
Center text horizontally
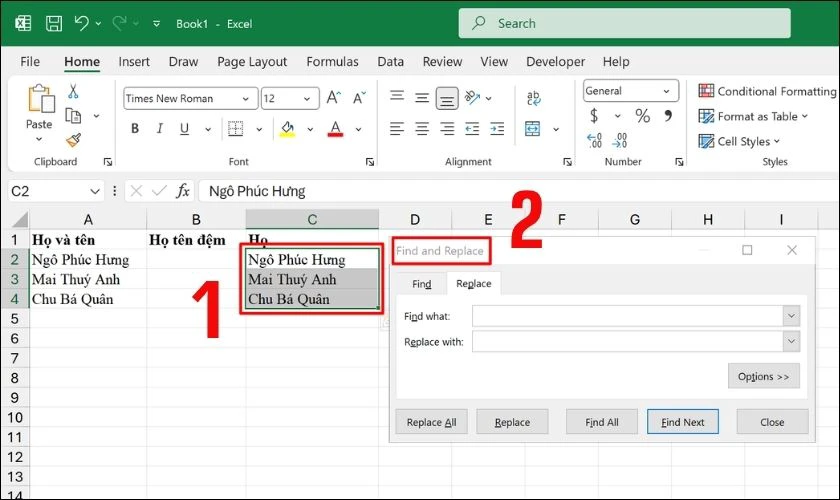422,129
